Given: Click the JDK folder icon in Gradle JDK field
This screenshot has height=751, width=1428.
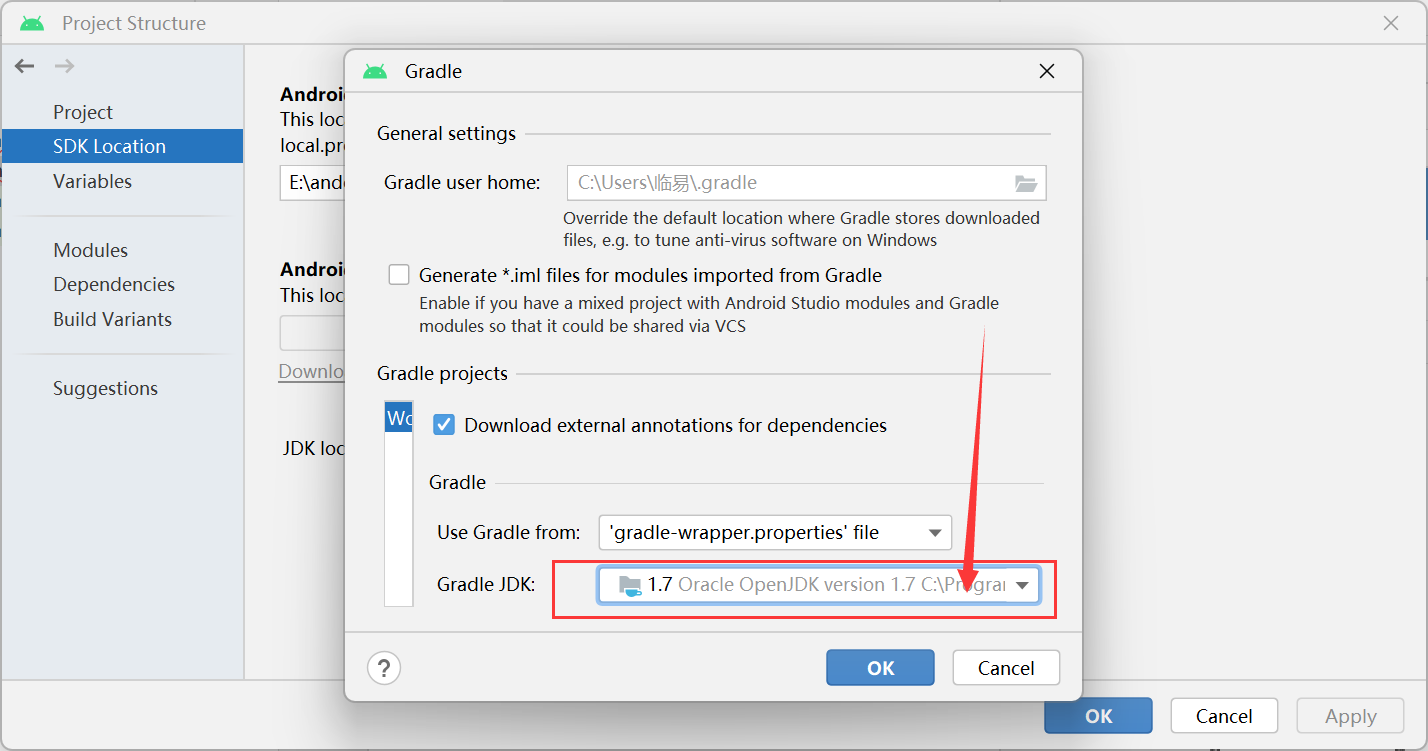Looking at the screenshot, I should pos(630,585).
